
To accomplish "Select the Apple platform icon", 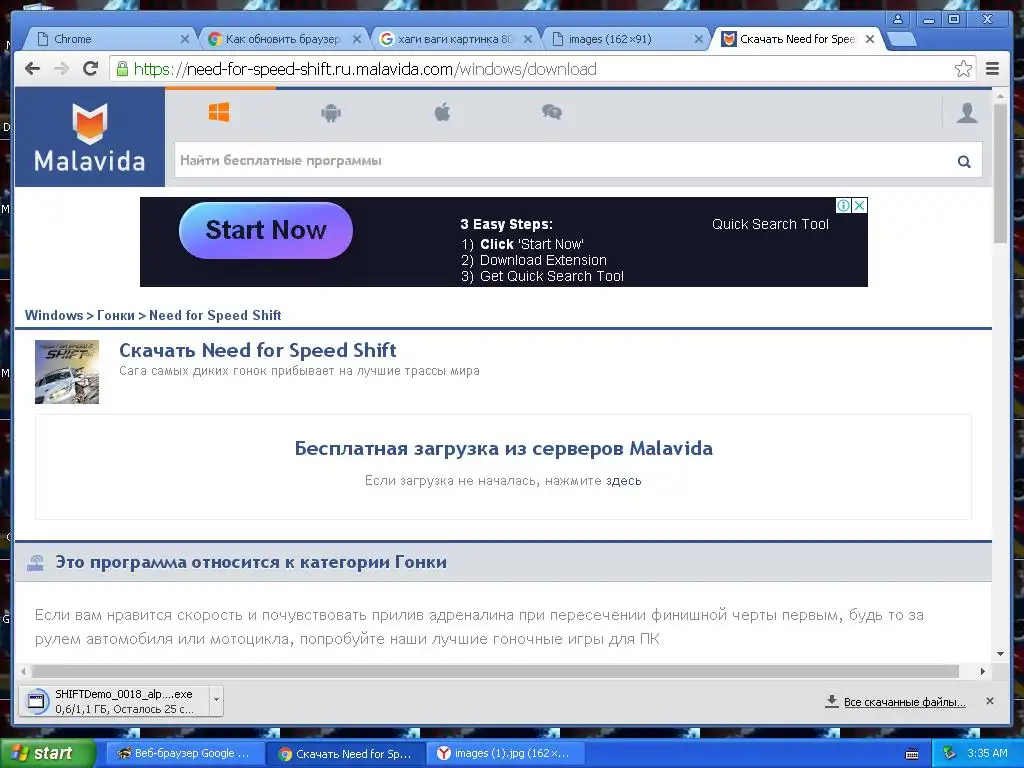I will pos(442,112).
